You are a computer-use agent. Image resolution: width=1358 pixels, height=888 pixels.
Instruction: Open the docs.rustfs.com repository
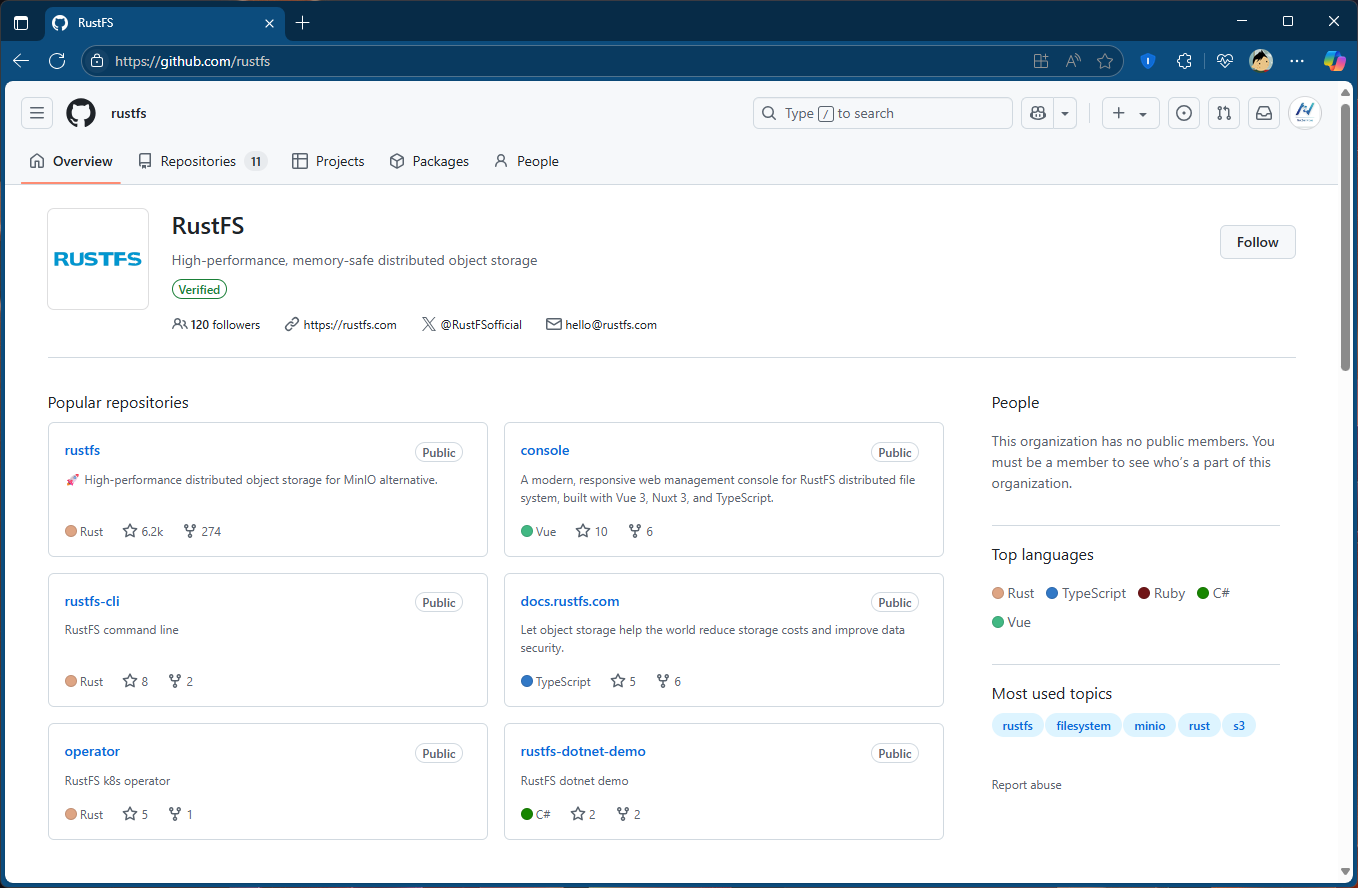[x=570, y=601]
